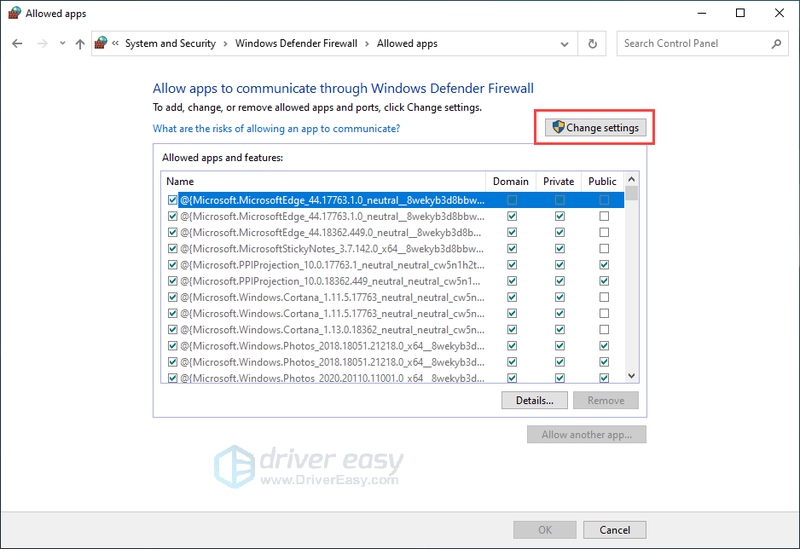Sort list by Name column header
The height and width of the screenshot is (549, 800).
[323, 181]
